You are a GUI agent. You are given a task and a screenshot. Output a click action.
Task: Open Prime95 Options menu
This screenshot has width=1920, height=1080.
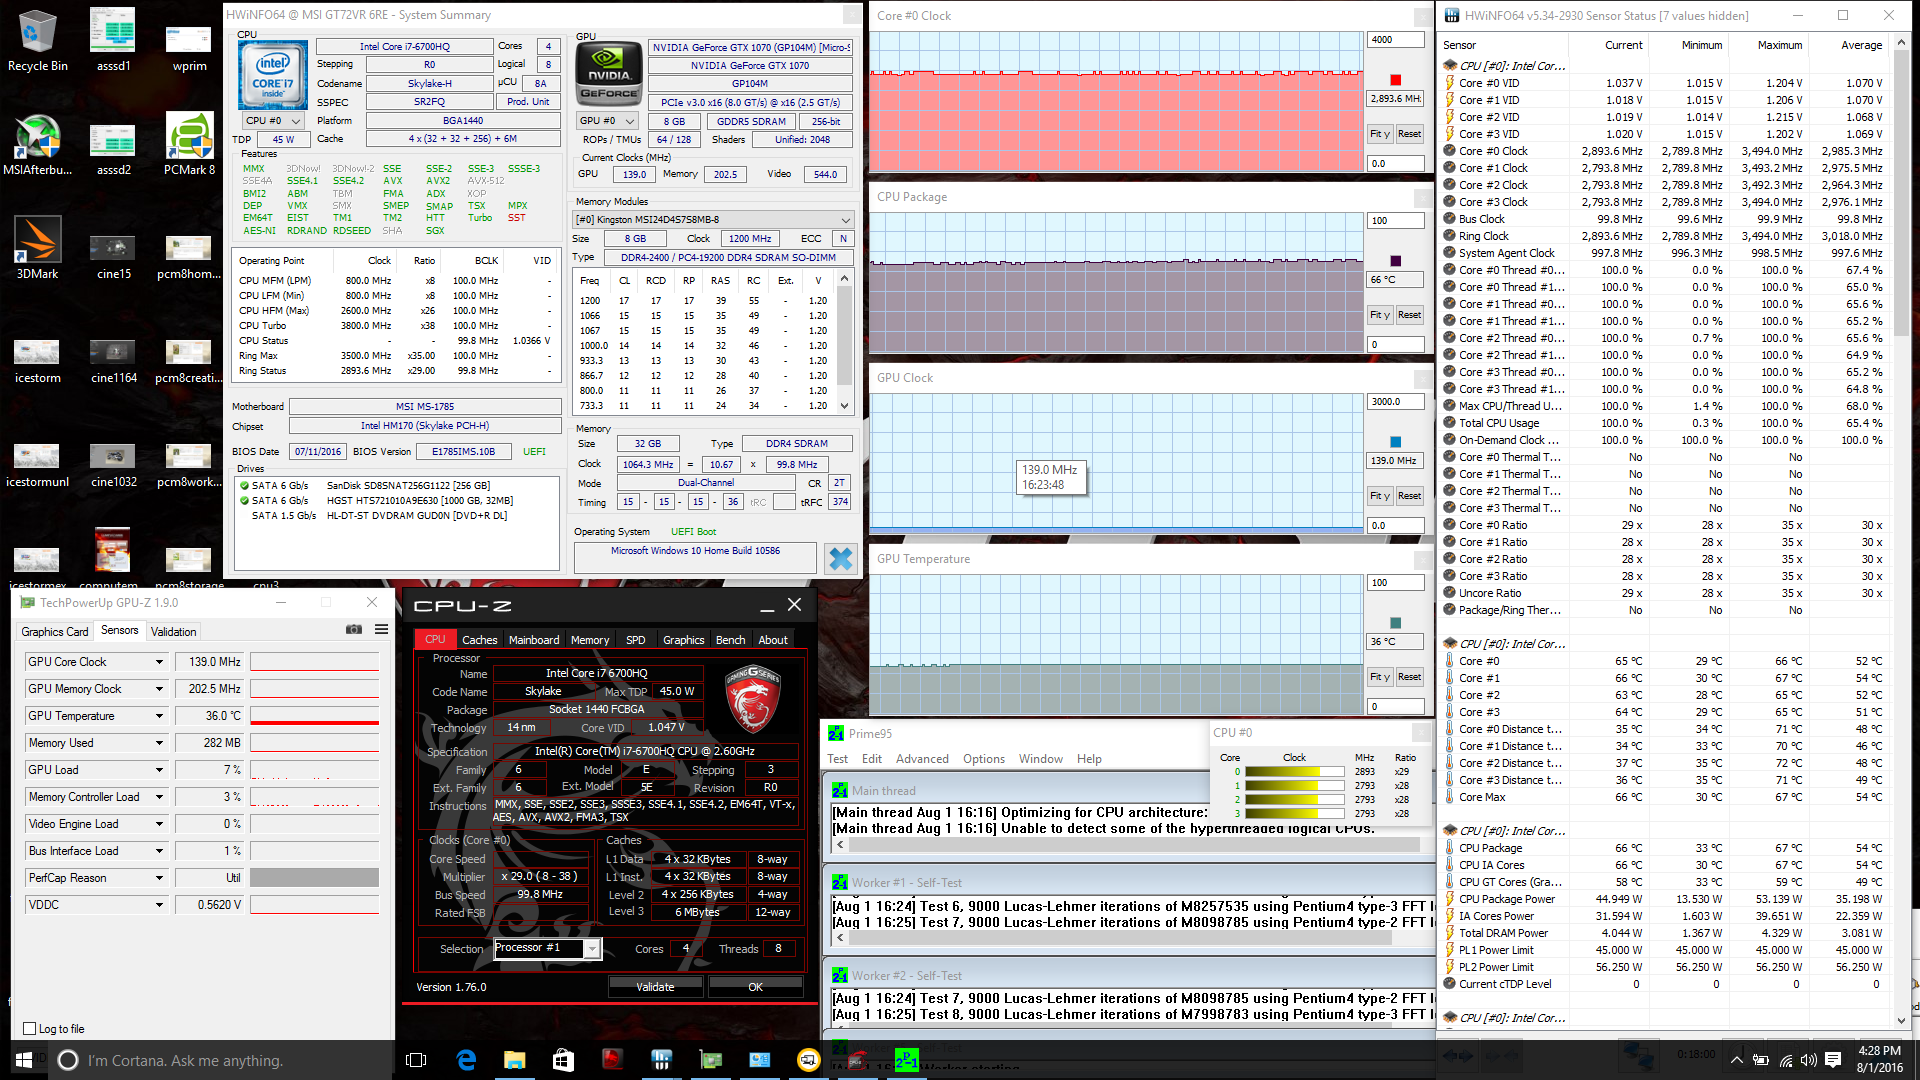pyautogui.click(x=984, y=759)
